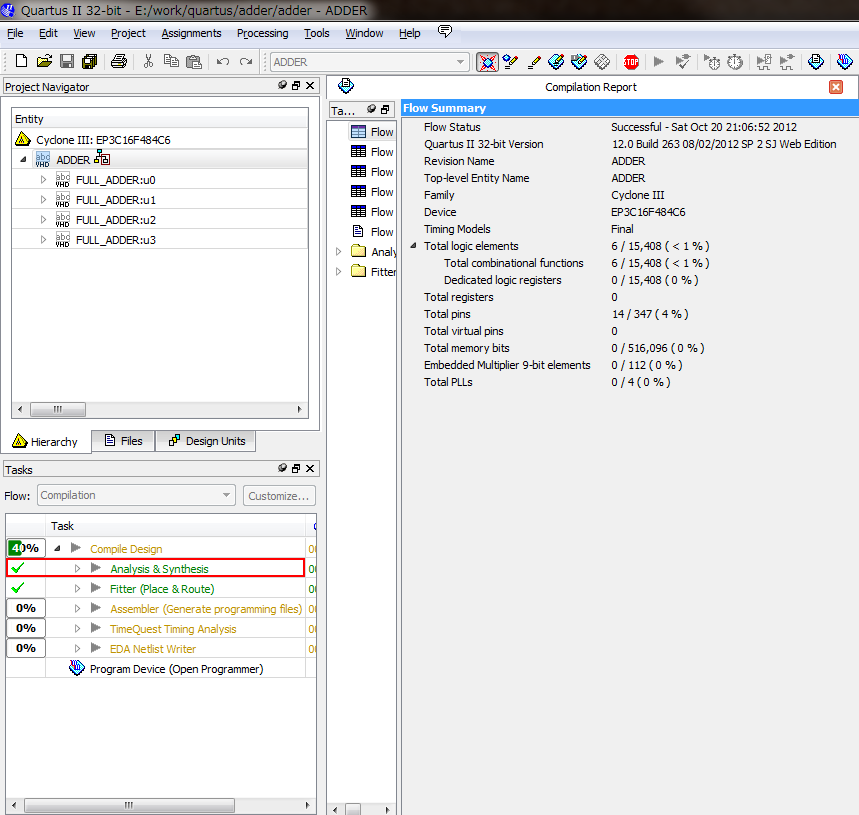
Task: Print using the printer toolbar icon
Action: [x=119, y=61]
